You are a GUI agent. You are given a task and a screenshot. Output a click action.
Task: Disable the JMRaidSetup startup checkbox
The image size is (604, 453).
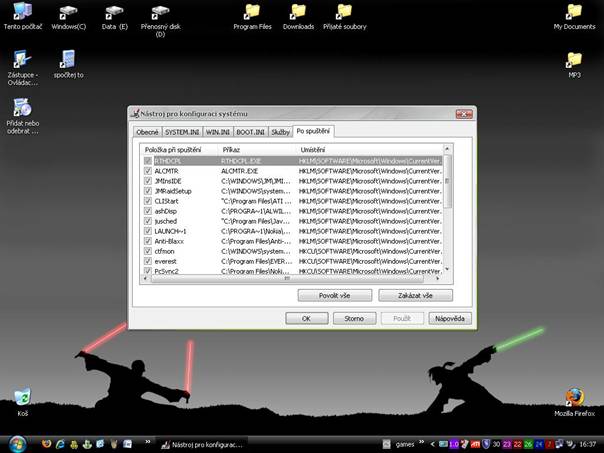148,191
